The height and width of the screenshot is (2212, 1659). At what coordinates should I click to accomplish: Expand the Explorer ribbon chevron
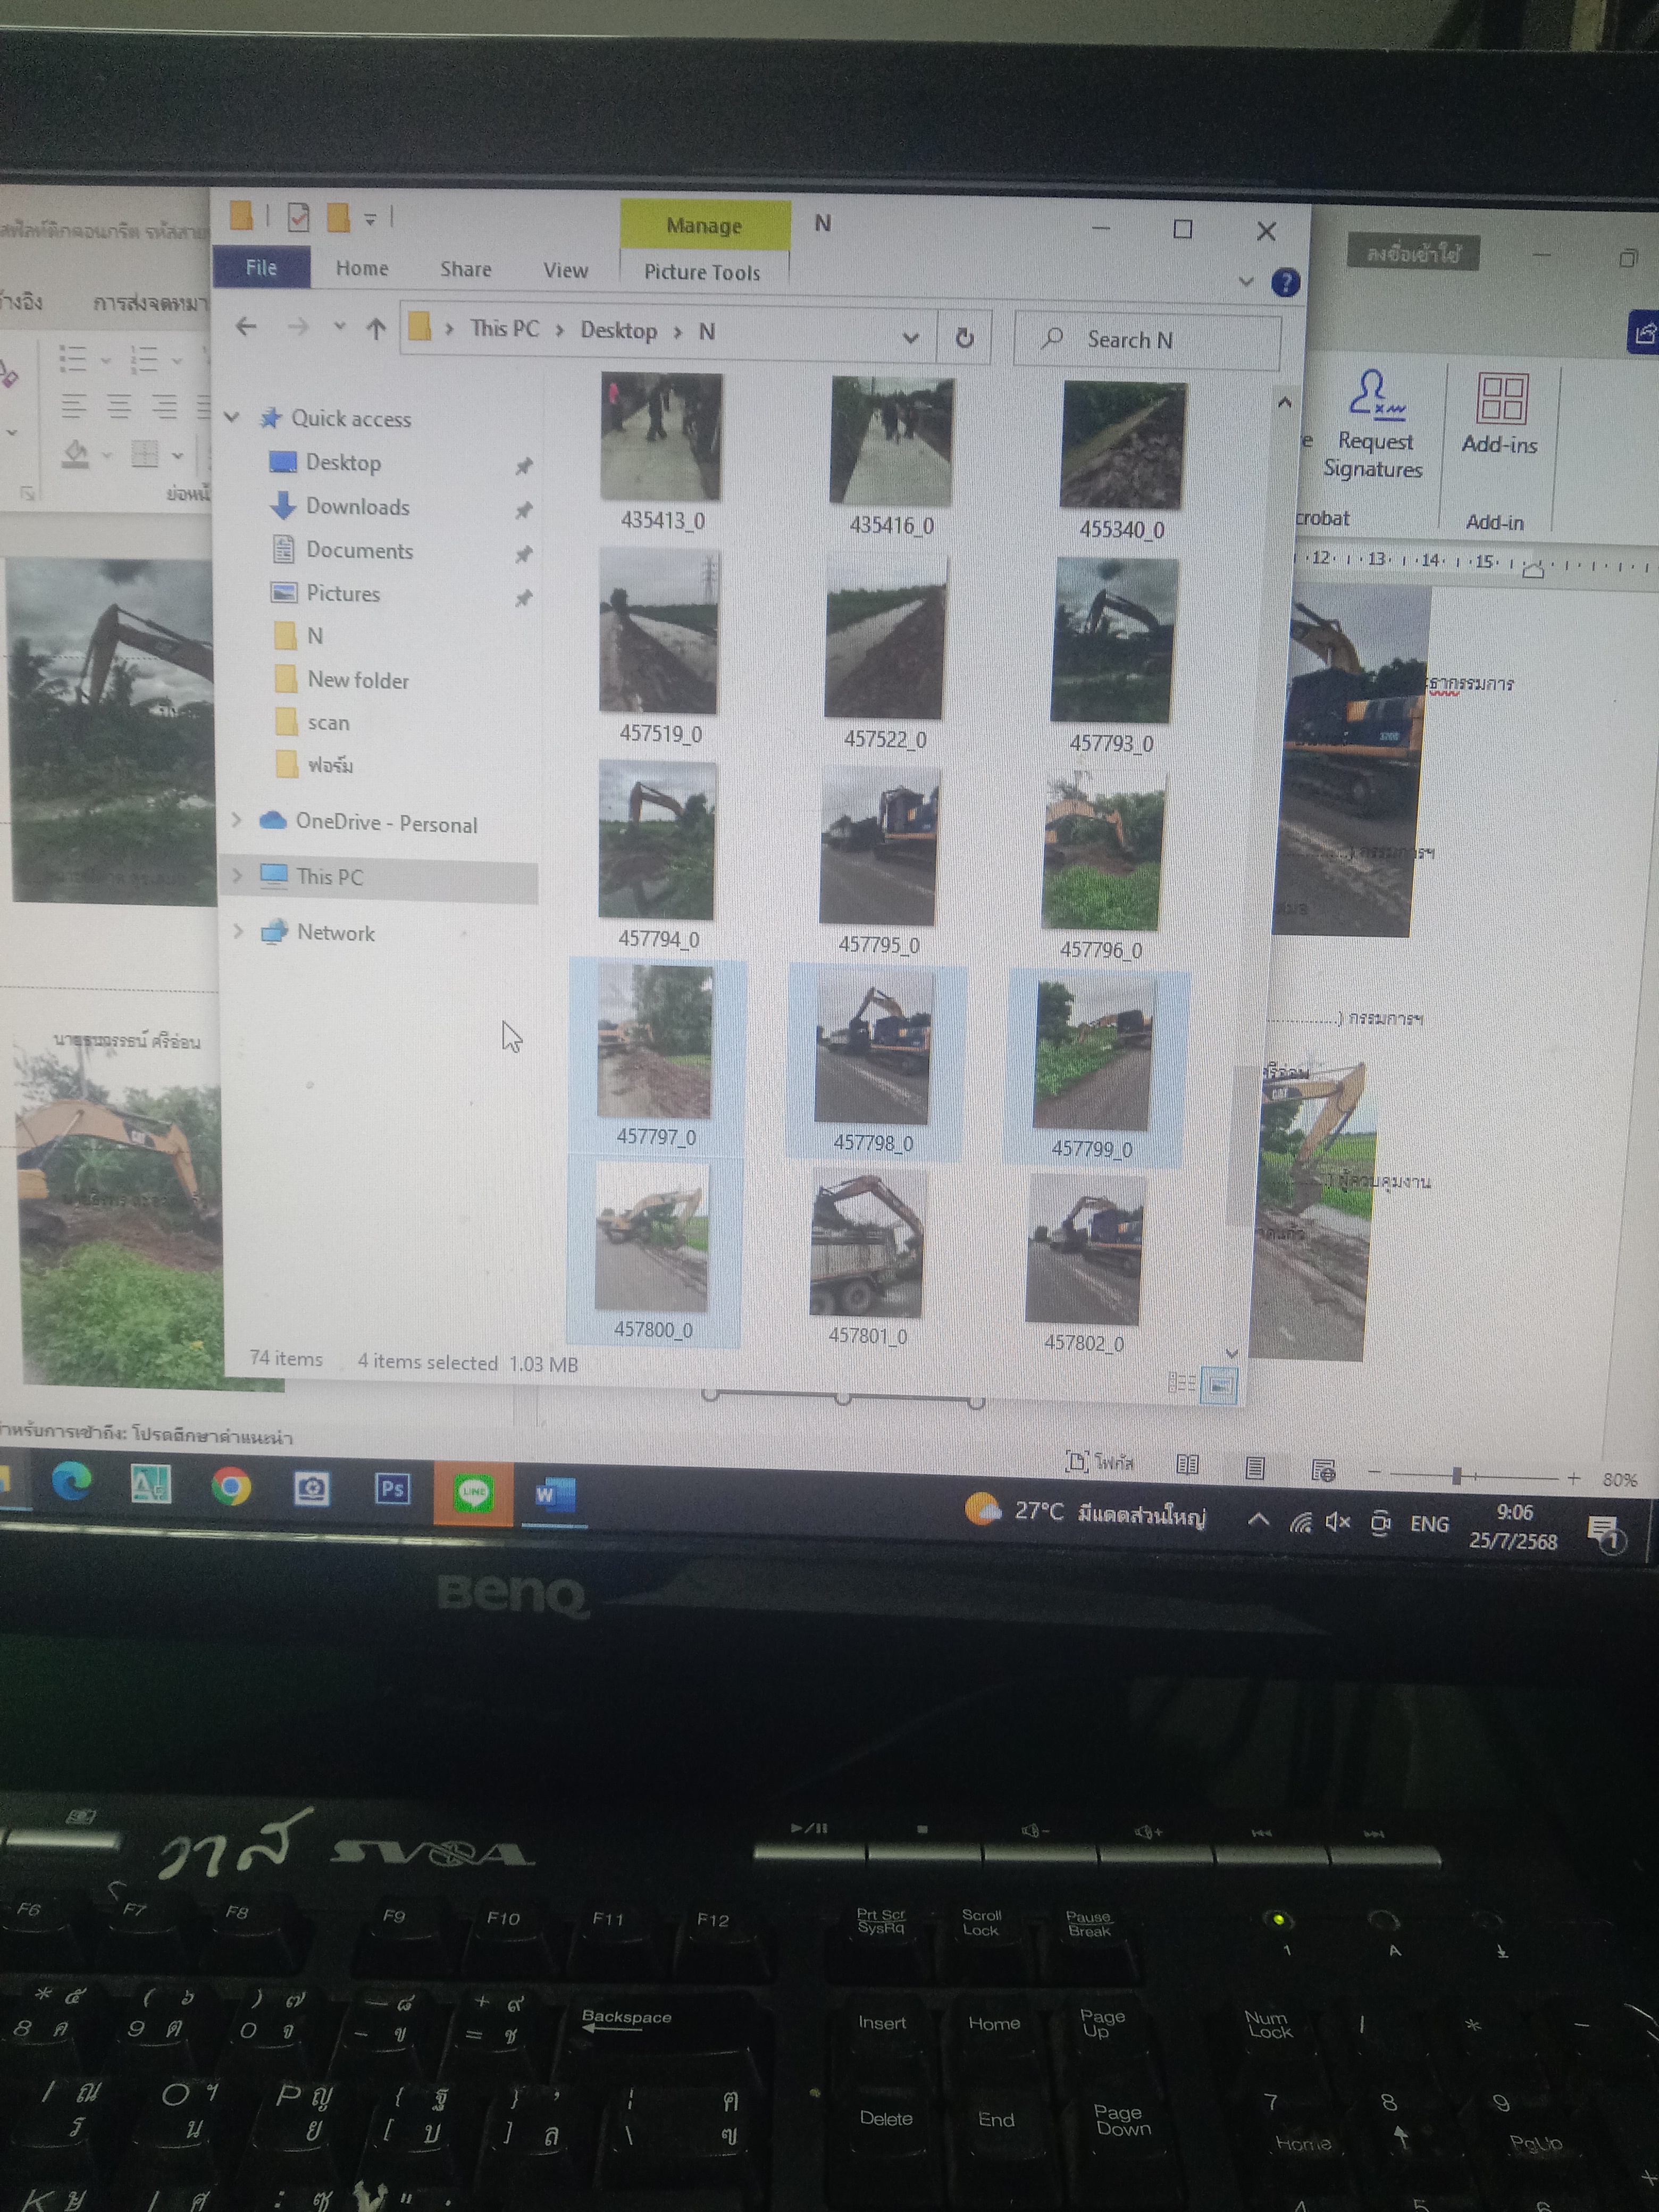[1245, 281]
